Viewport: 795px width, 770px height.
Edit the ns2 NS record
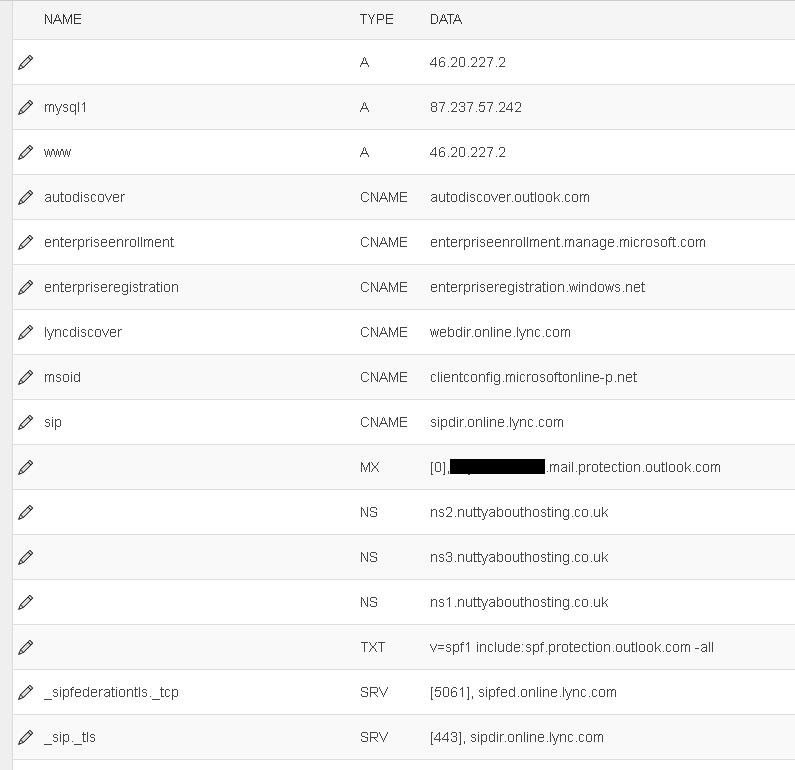click(x=25, y=512)
